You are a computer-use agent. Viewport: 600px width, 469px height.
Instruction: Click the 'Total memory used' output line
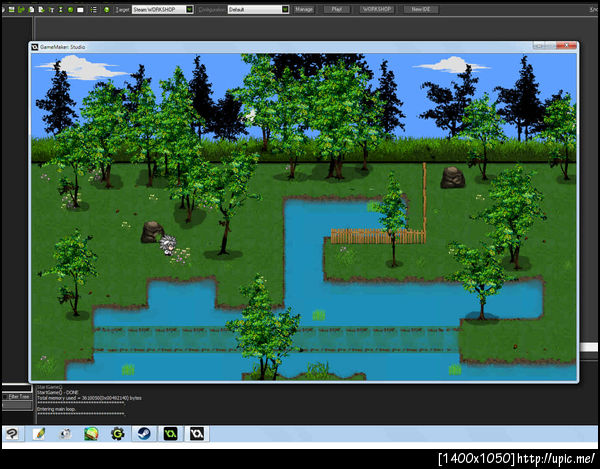coord(89,398)
